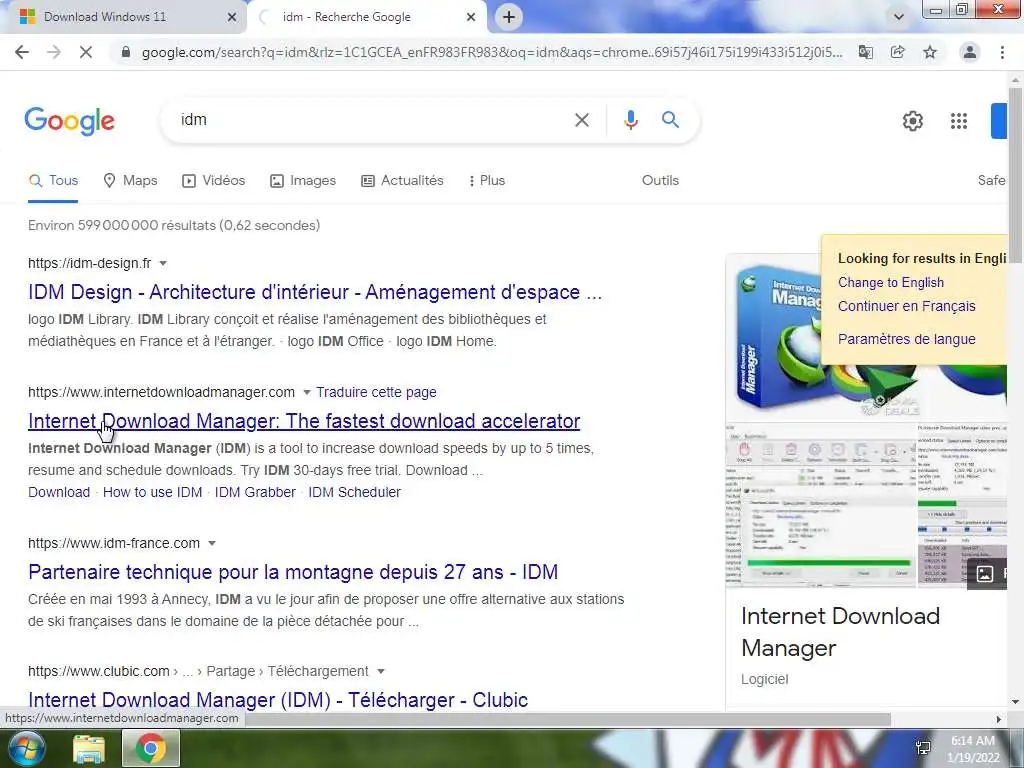
Task: Stop loading the page
Action: pos(86,52)
